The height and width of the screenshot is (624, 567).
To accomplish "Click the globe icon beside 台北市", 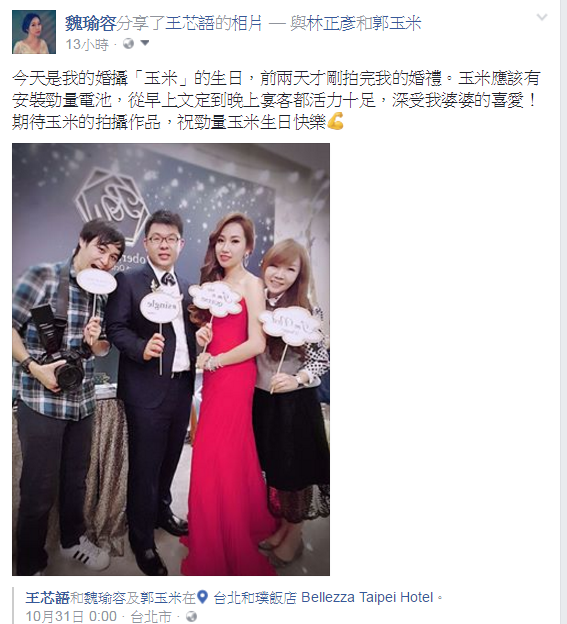I will pos(191,616).
